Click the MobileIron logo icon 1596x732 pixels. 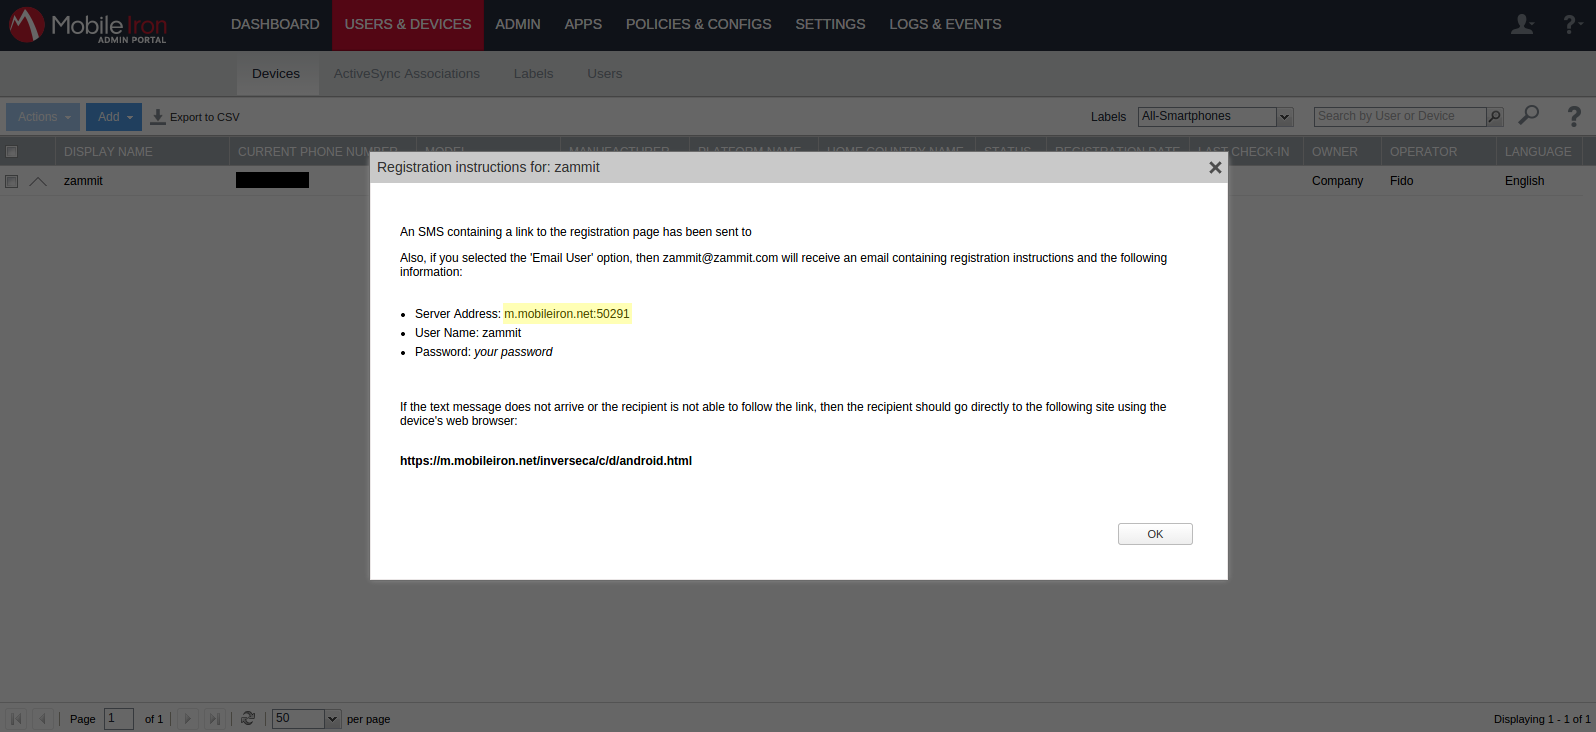(x=27, y=24)
